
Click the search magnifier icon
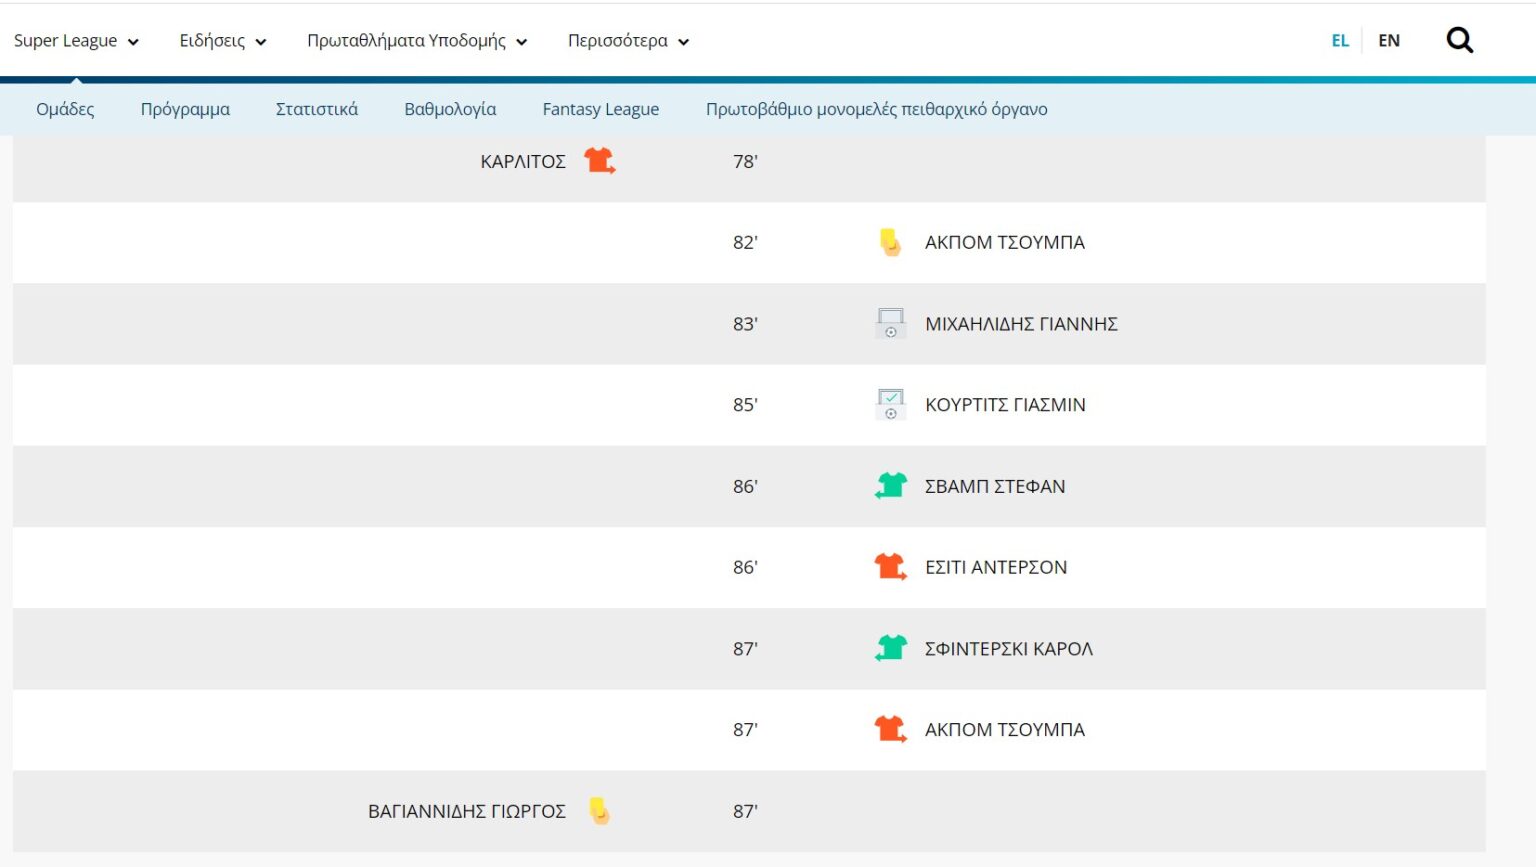tap(1459, 40)
